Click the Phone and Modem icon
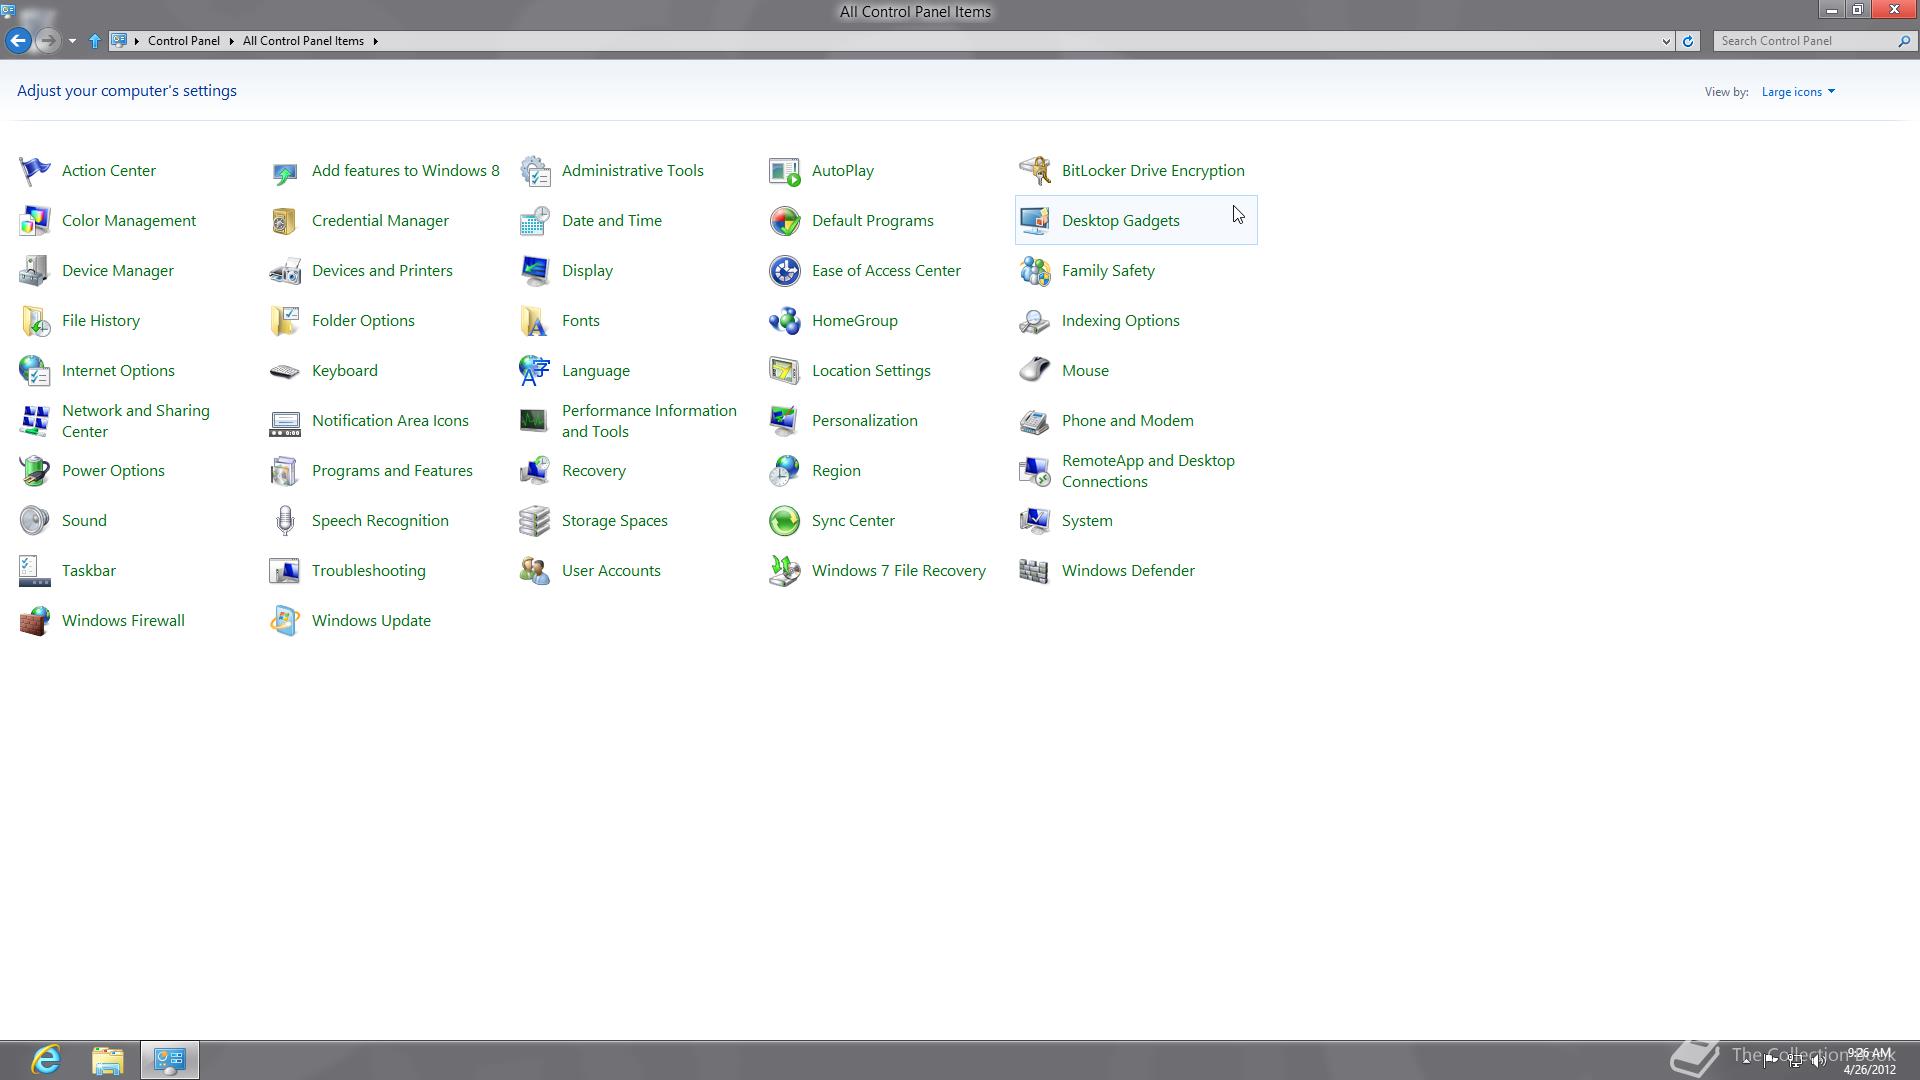This screenshot has height=1080, width=1920. pos(1035,421)
